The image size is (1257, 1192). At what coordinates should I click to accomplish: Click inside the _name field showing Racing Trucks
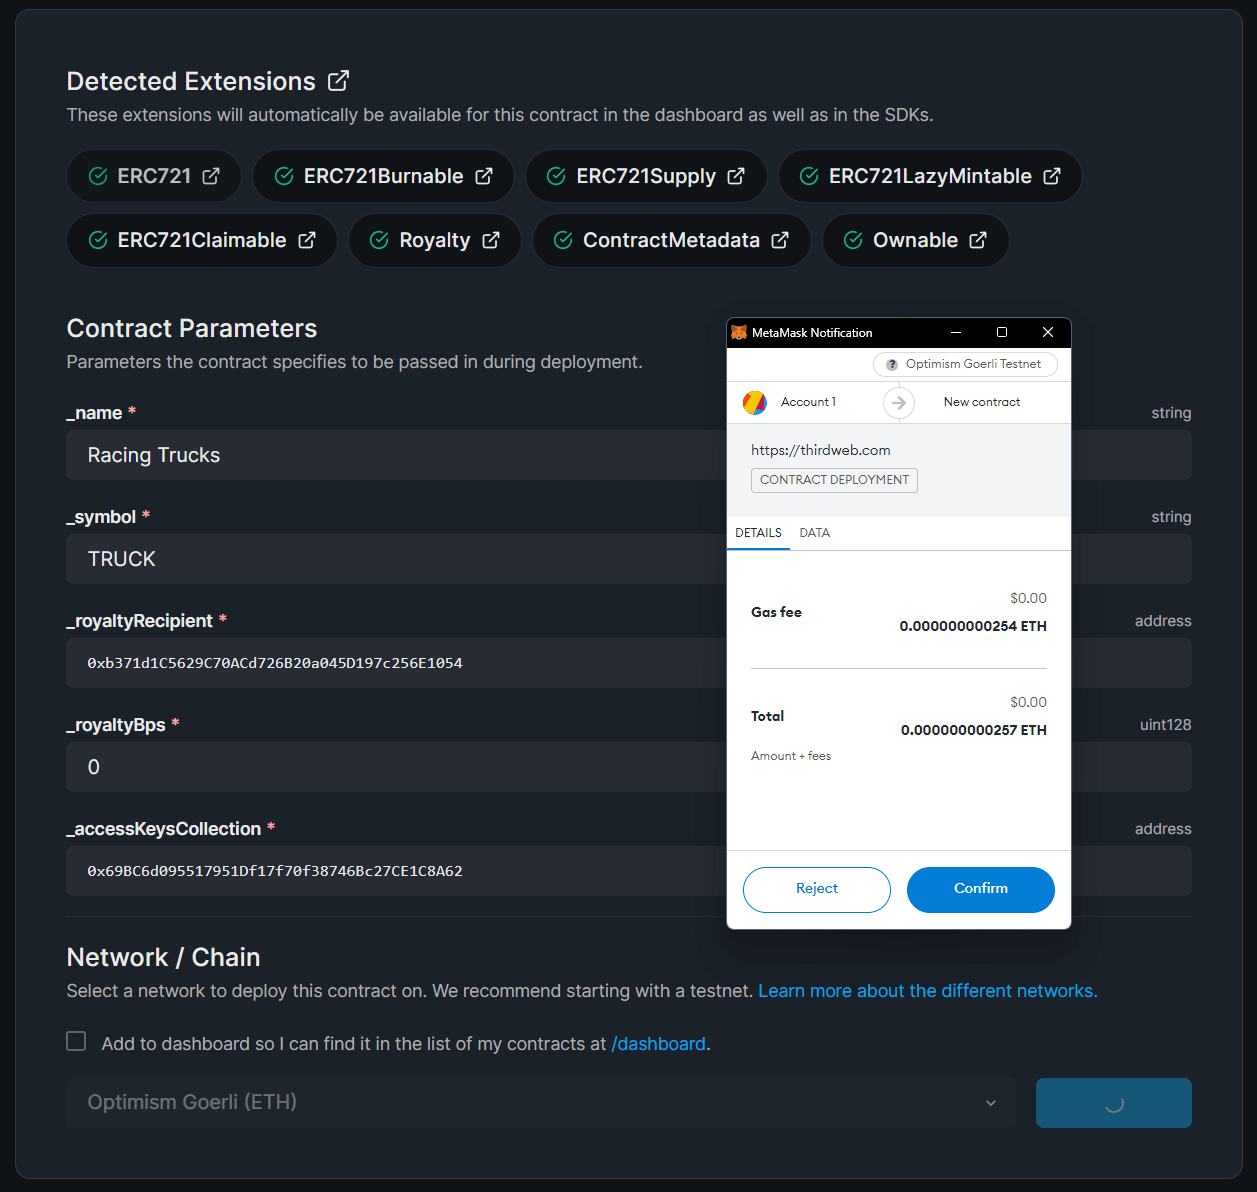pos(400,455)
